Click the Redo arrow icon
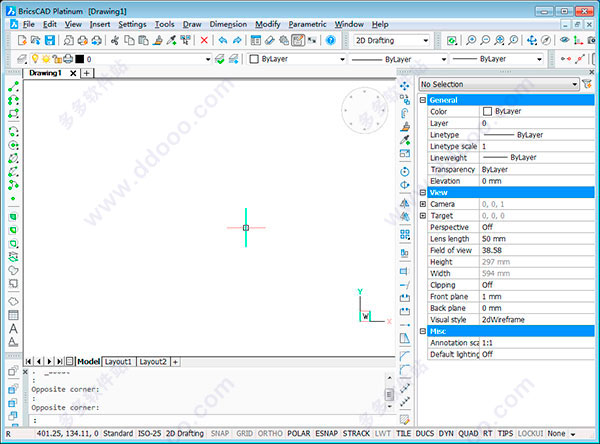Image resolution: width=600 pixels, height=444 pixels. pos(237,40)
